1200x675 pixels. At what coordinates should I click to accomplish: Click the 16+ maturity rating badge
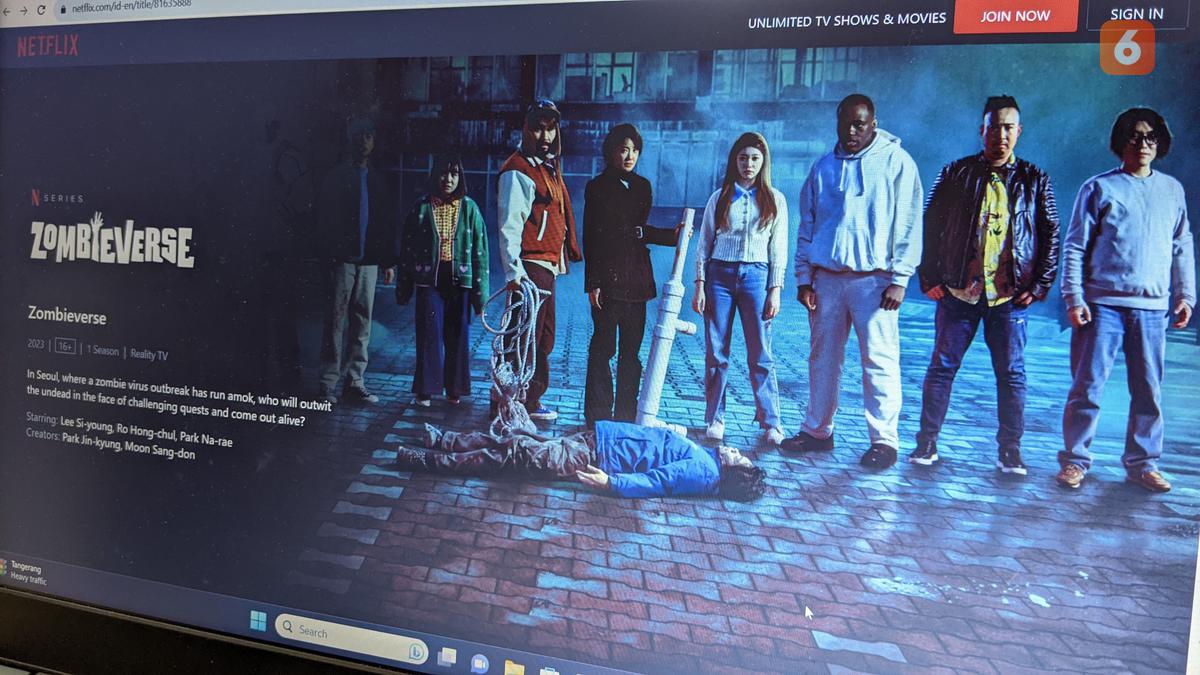click(64, 346)
